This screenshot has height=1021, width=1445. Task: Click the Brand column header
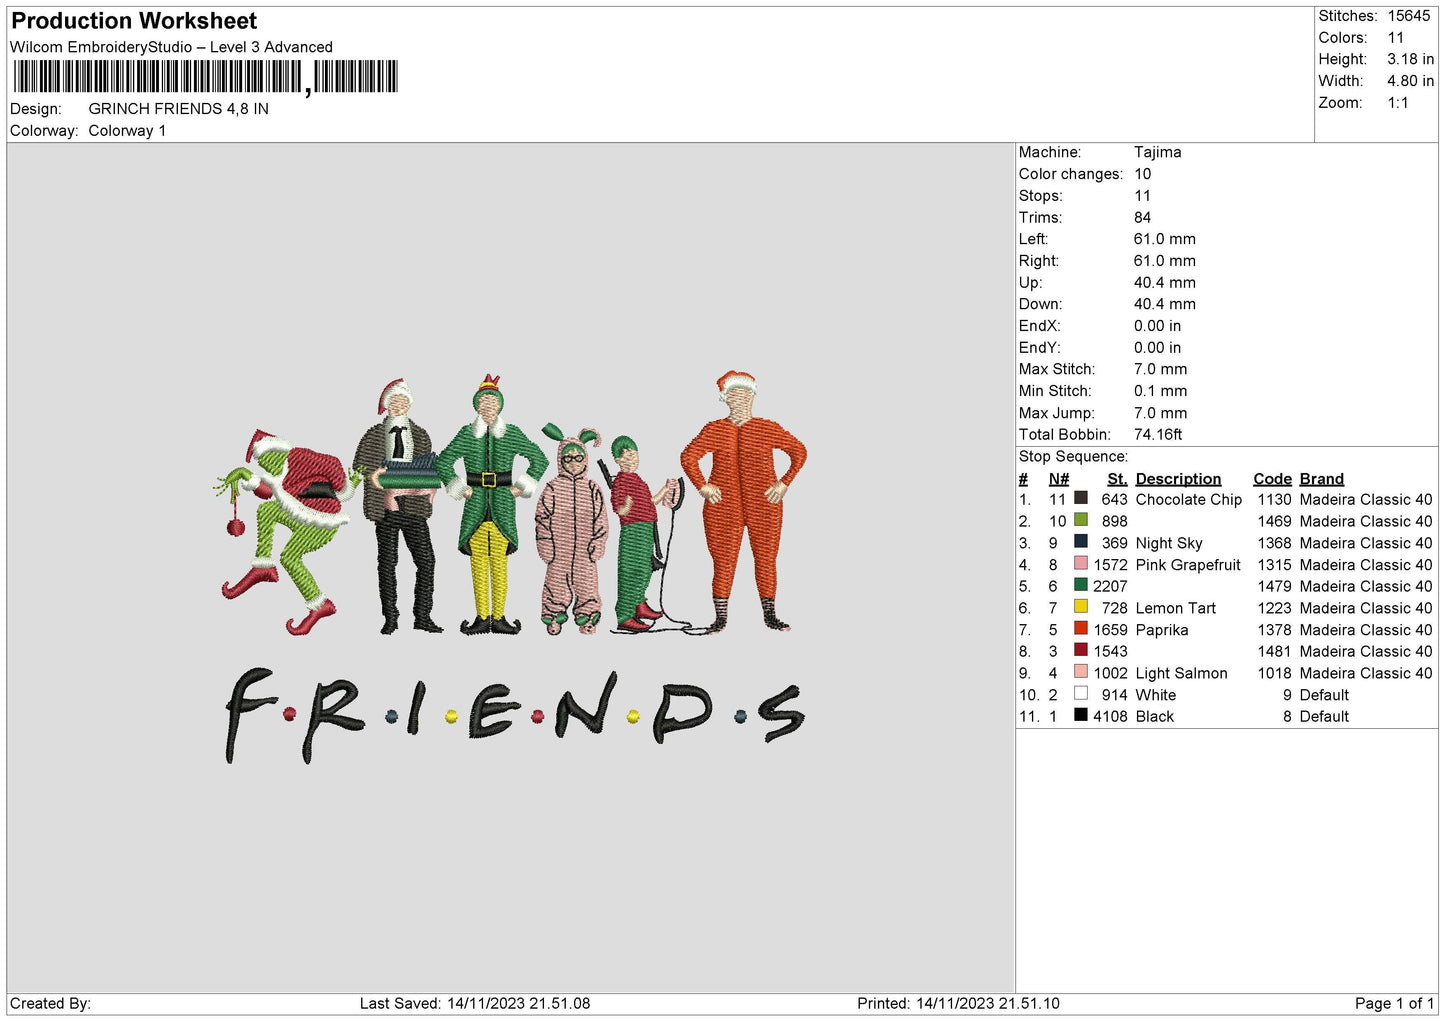[x=1322, y=479]
